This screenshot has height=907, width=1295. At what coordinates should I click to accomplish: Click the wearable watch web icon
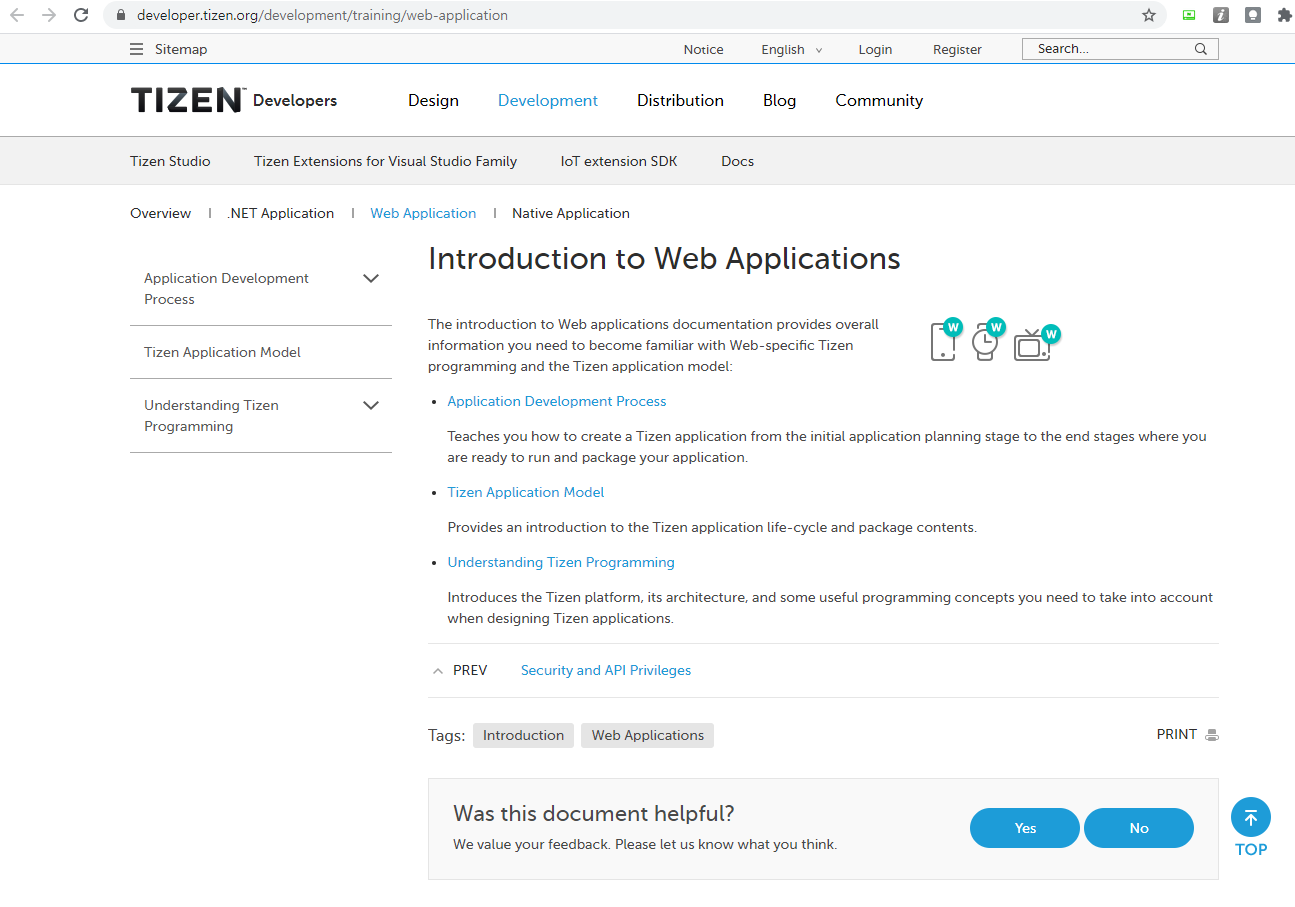(x=987, y=340)
